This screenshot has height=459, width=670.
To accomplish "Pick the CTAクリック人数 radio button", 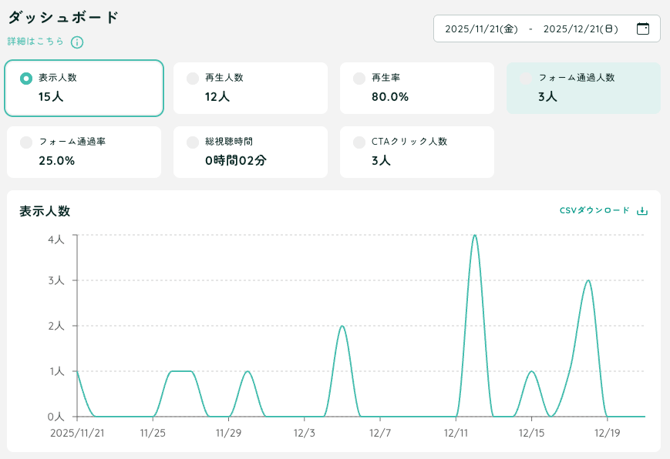I will (x=359, y=142).
